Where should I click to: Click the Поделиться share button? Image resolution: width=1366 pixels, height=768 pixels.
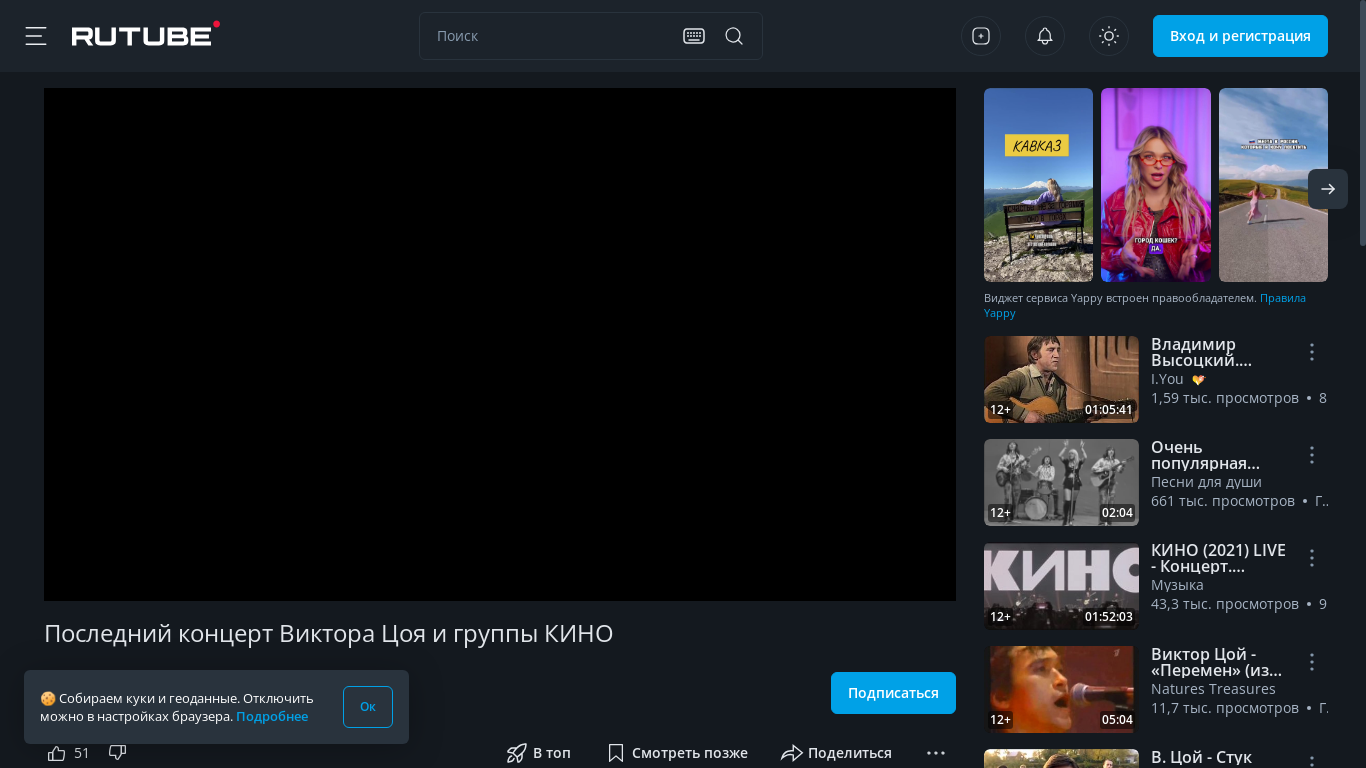[837, 753]
